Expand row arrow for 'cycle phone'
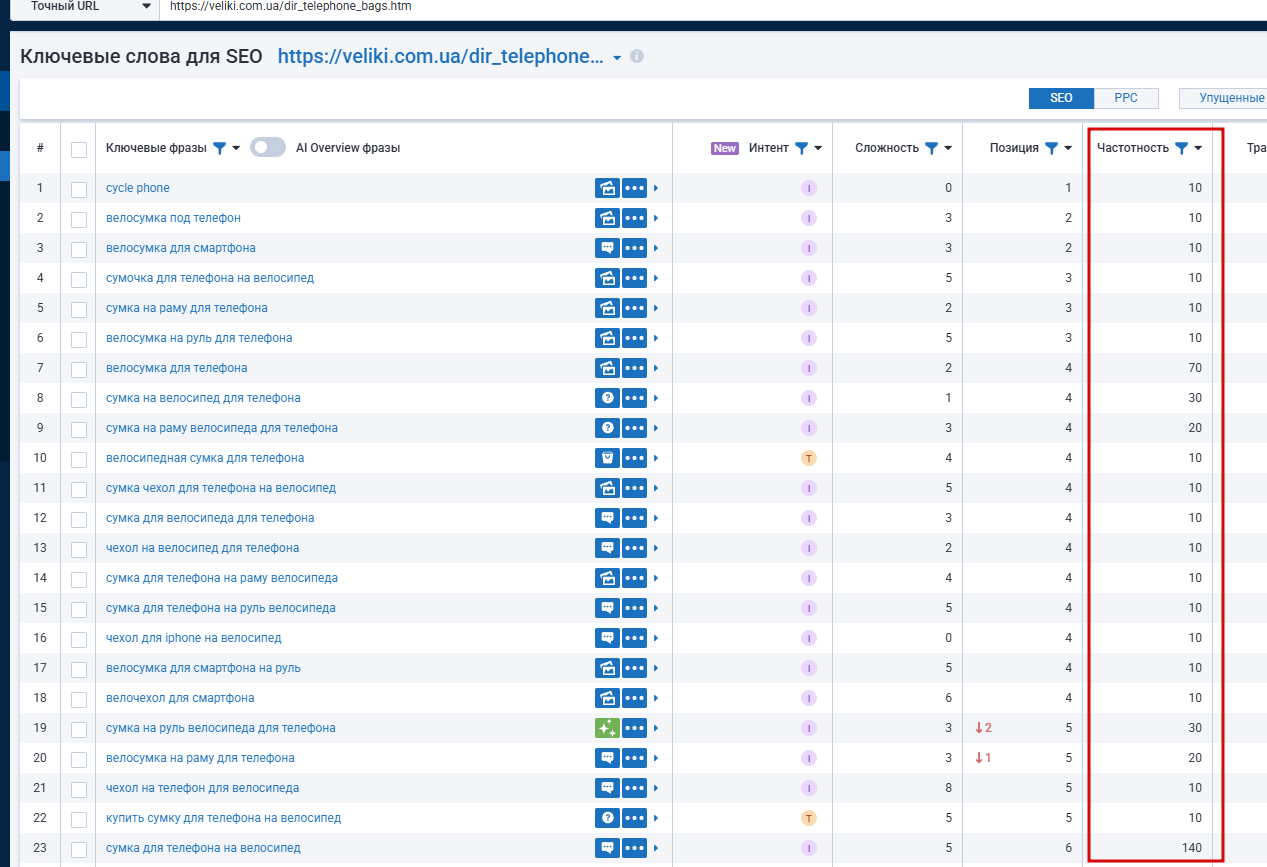 (x=656, y=188)
